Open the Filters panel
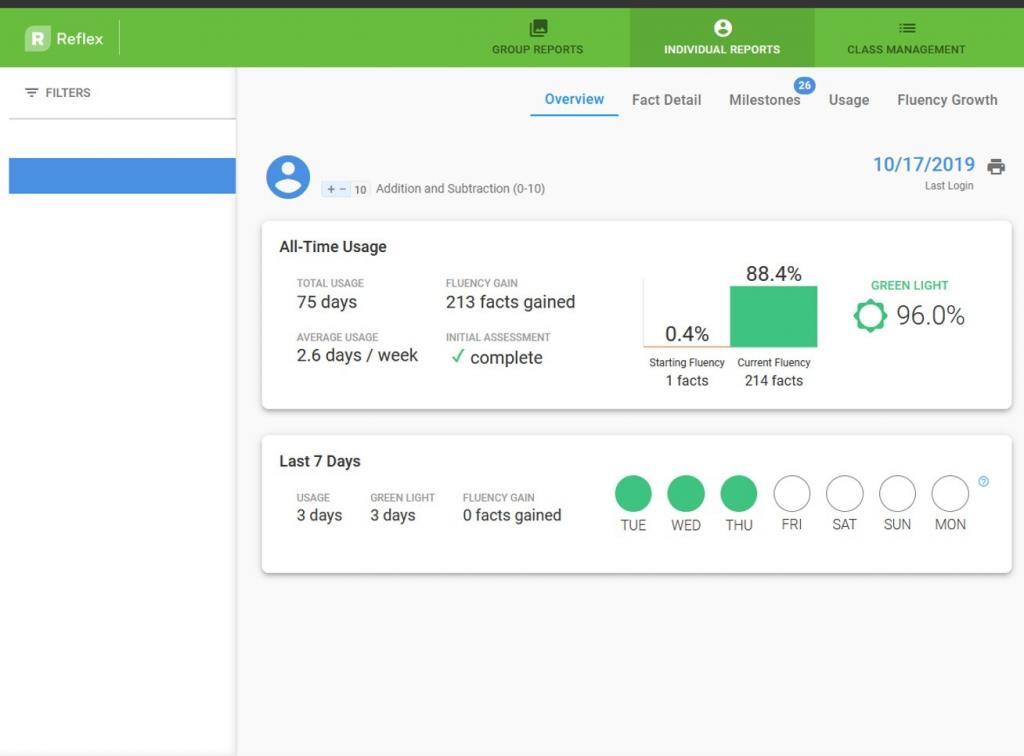1024x756 pixels. pos(57,93)
